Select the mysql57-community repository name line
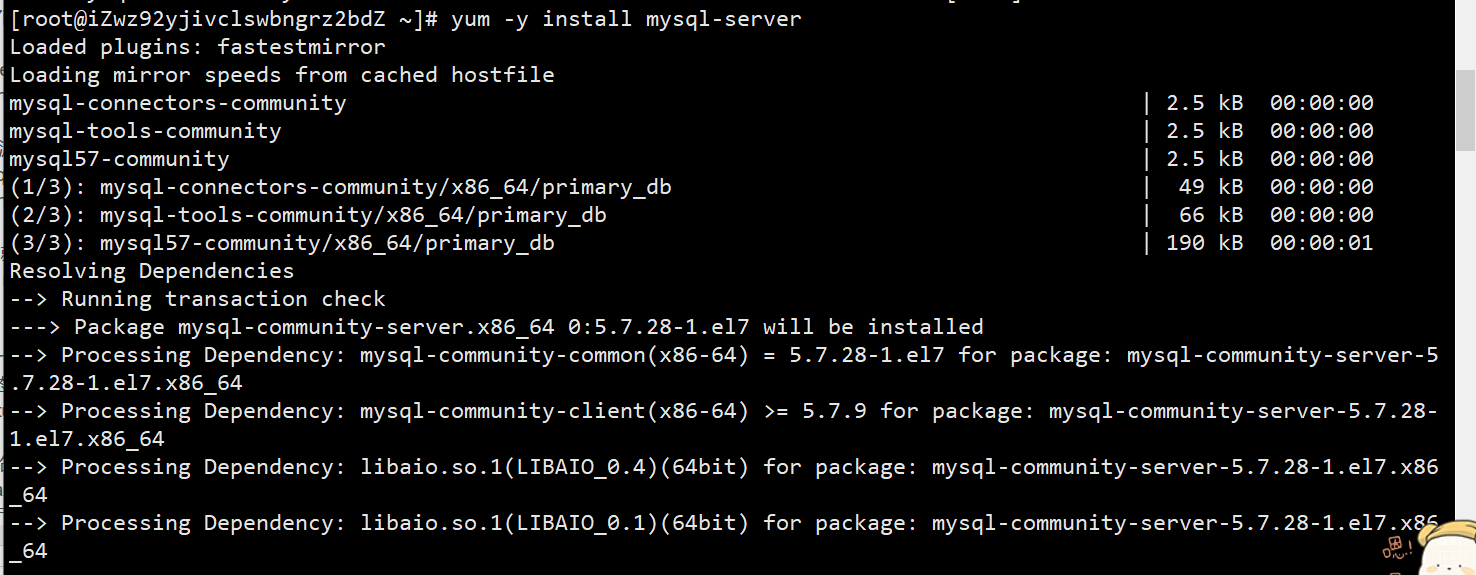The width and height of the screenshot is (1476, 575). pyautogui.click(x=119, y=159)
